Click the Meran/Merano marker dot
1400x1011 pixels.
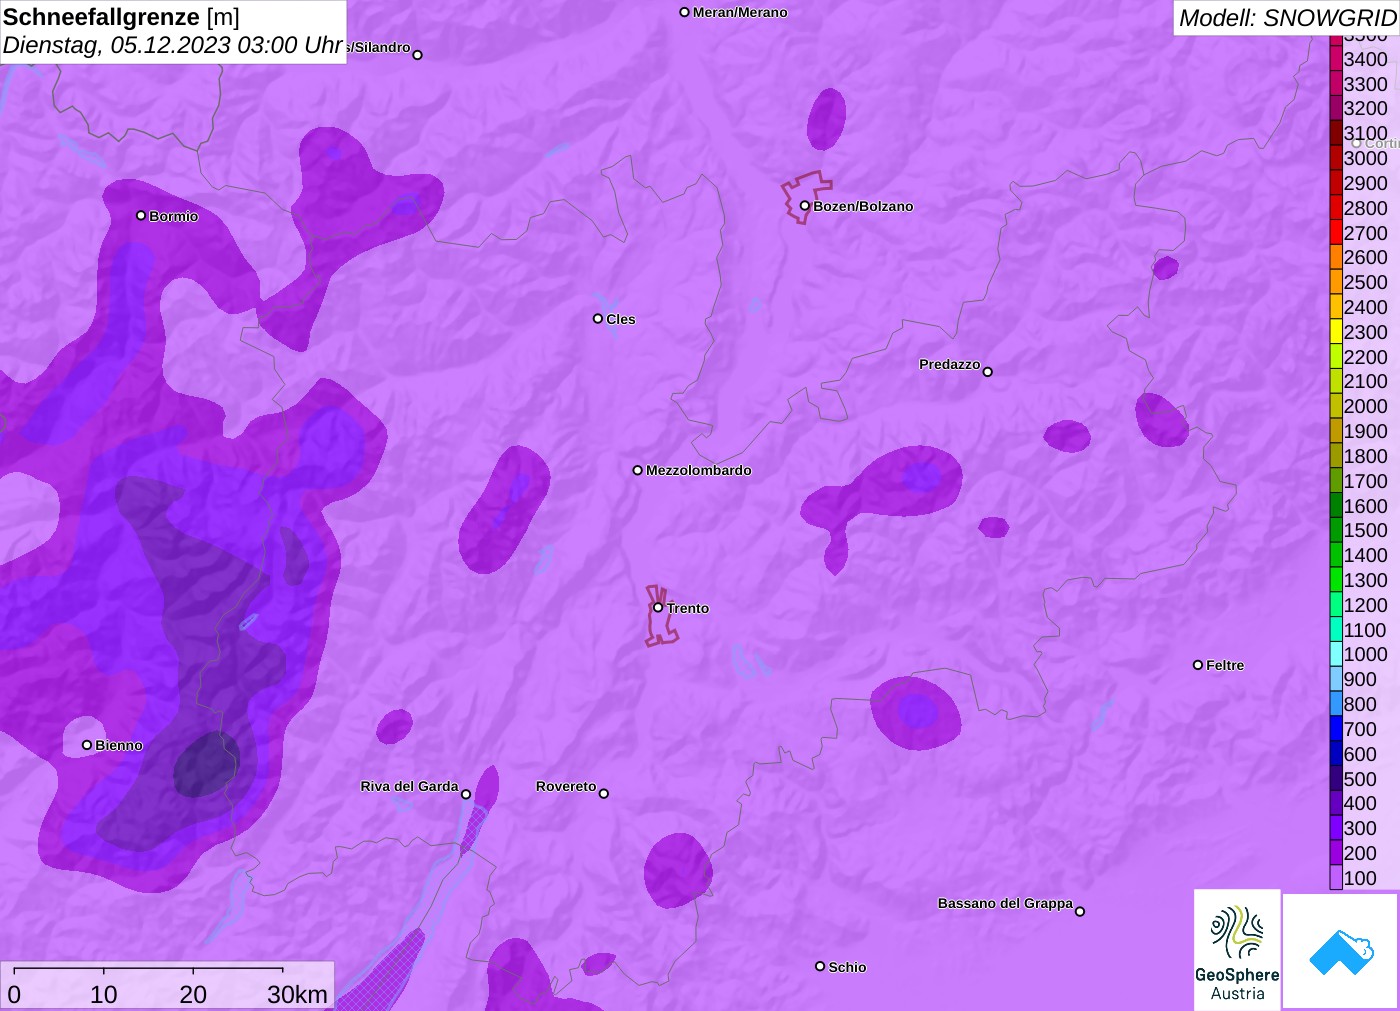pyautogui.click(x=685, y=12)
